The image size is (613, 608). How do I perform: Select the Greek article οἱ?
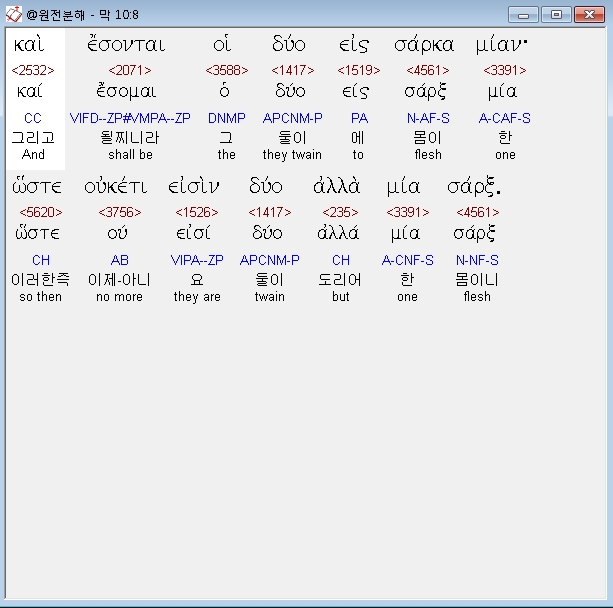click(222, 44)
